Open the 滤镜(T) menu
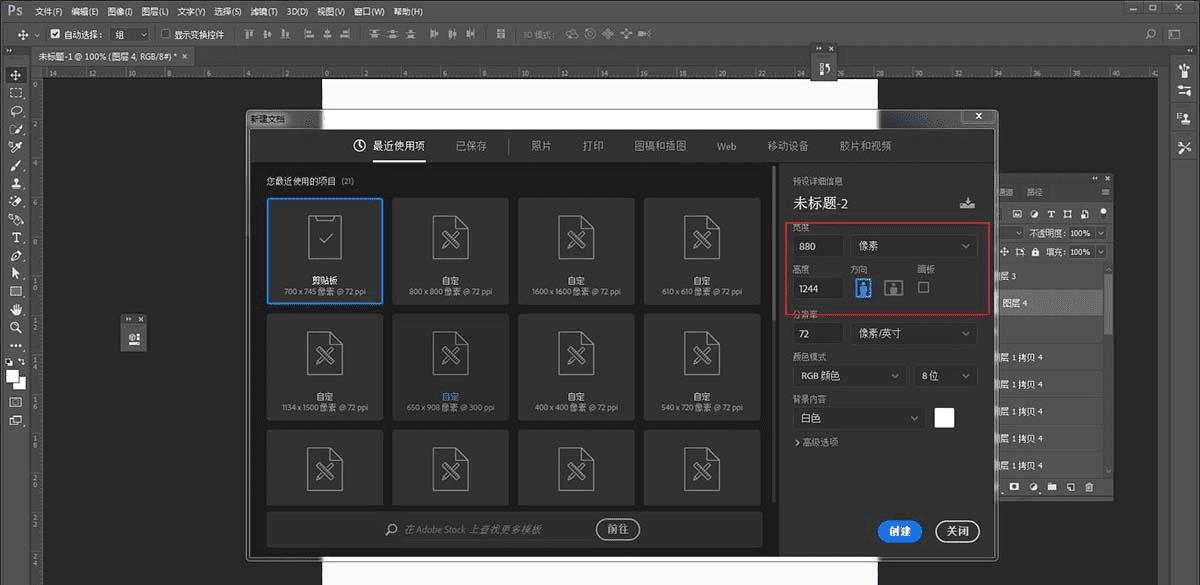The width and height of the screenshot is (1200, 585). (265, 11)
